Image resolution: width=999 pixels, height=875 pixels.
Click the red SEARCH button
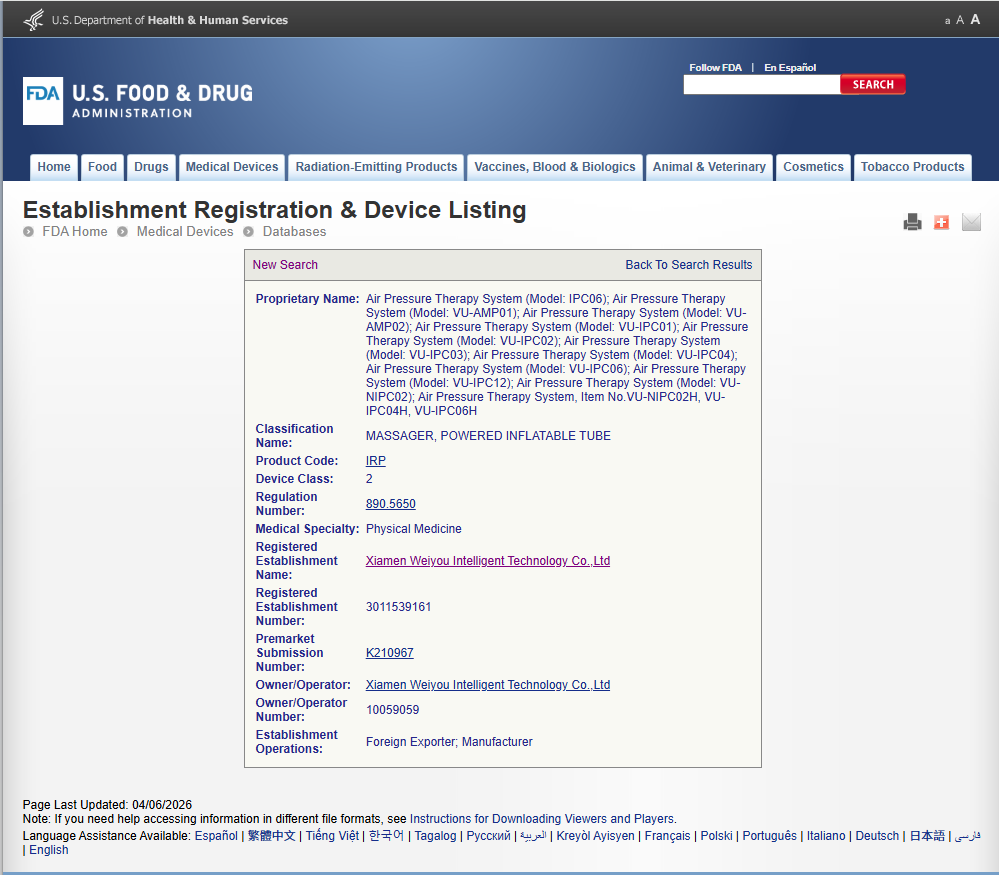click(x=873, y=85)
